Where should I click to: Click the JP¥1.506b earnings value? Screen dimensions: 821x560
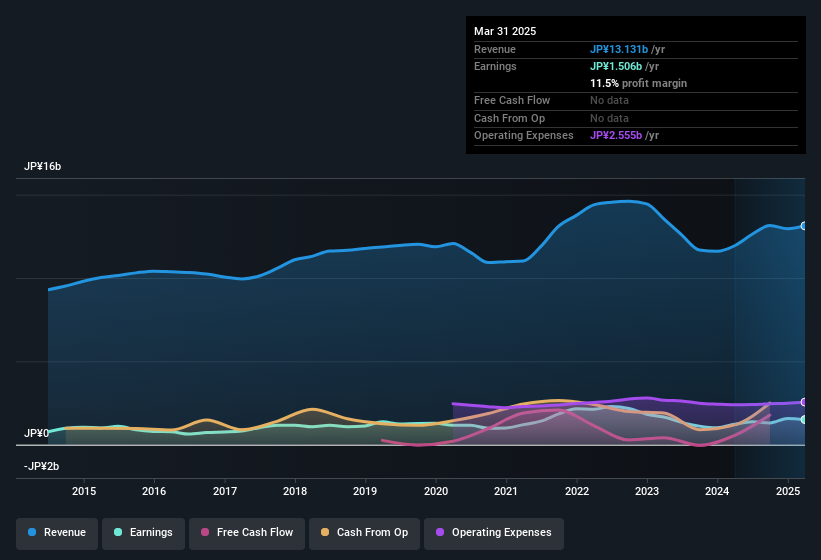[616, 66]
